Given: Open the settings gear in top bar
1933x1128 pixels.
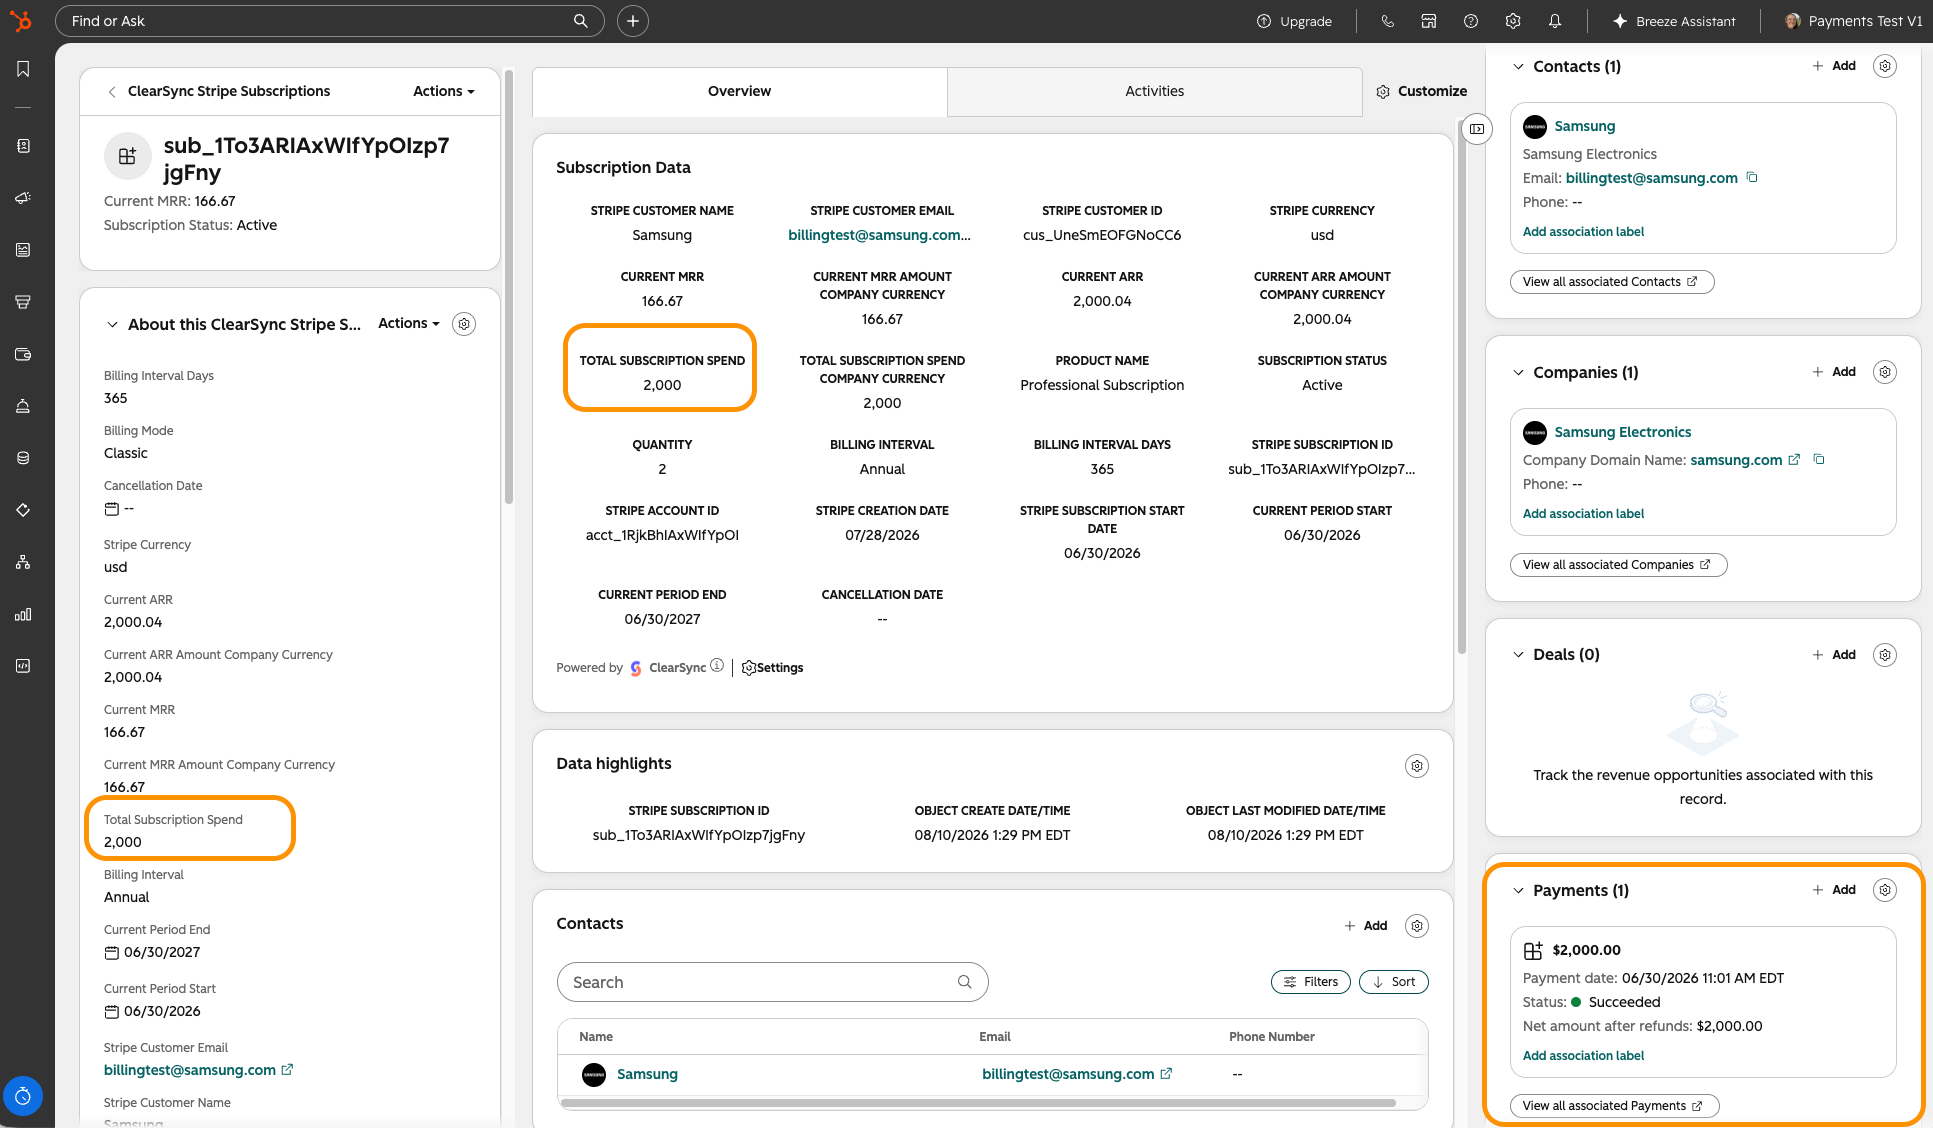Looking at the screenshot, I should click(1513, 21).
